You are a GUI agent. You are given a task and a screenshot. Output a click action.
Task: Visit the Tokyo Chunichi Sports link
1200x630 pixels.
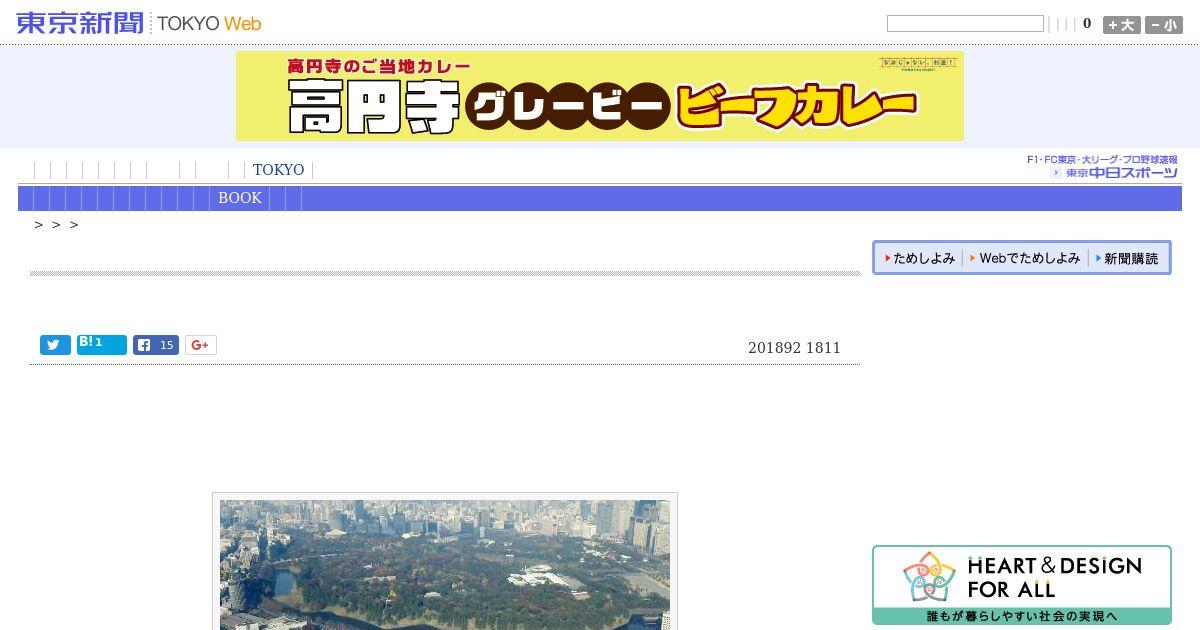point(1103,166)
